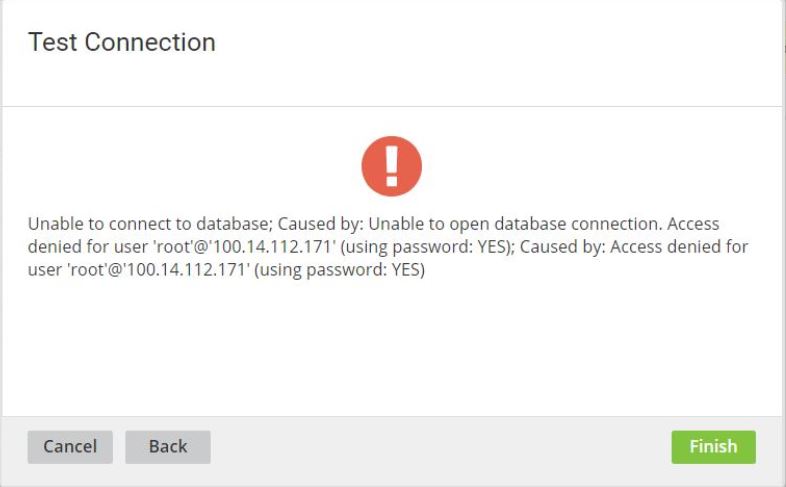The image size is (786, 487).
Task: Click the word "Access" ending the first line
Action: click(x=692, y=224)
